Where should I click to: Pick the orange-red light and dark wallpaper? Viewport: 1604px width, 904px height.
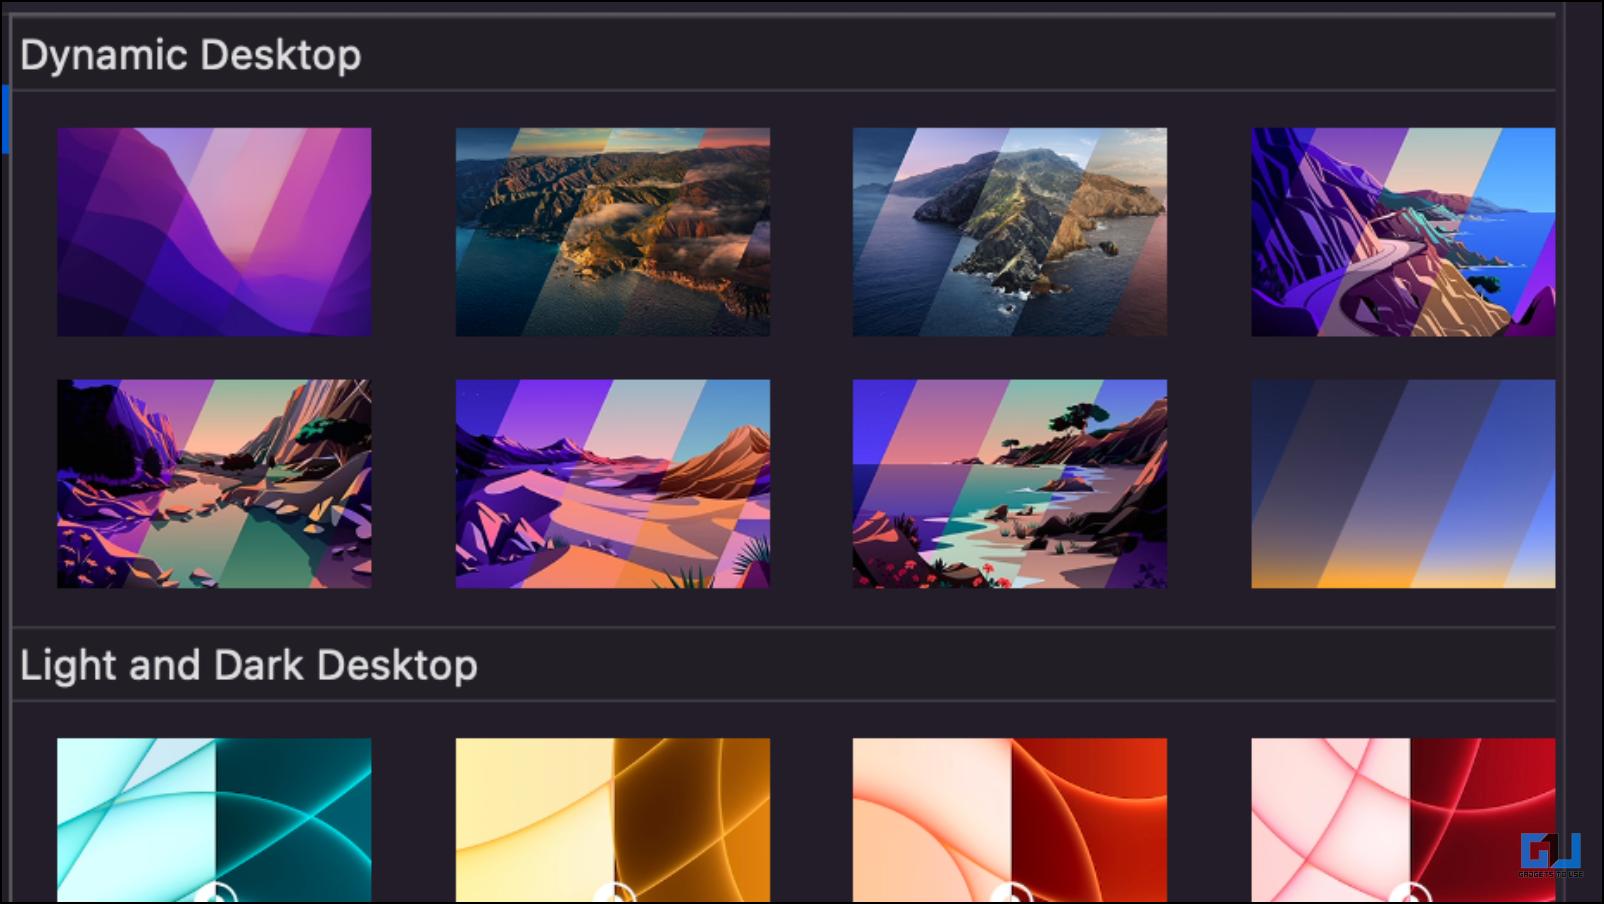click(x=1010, y=820)
